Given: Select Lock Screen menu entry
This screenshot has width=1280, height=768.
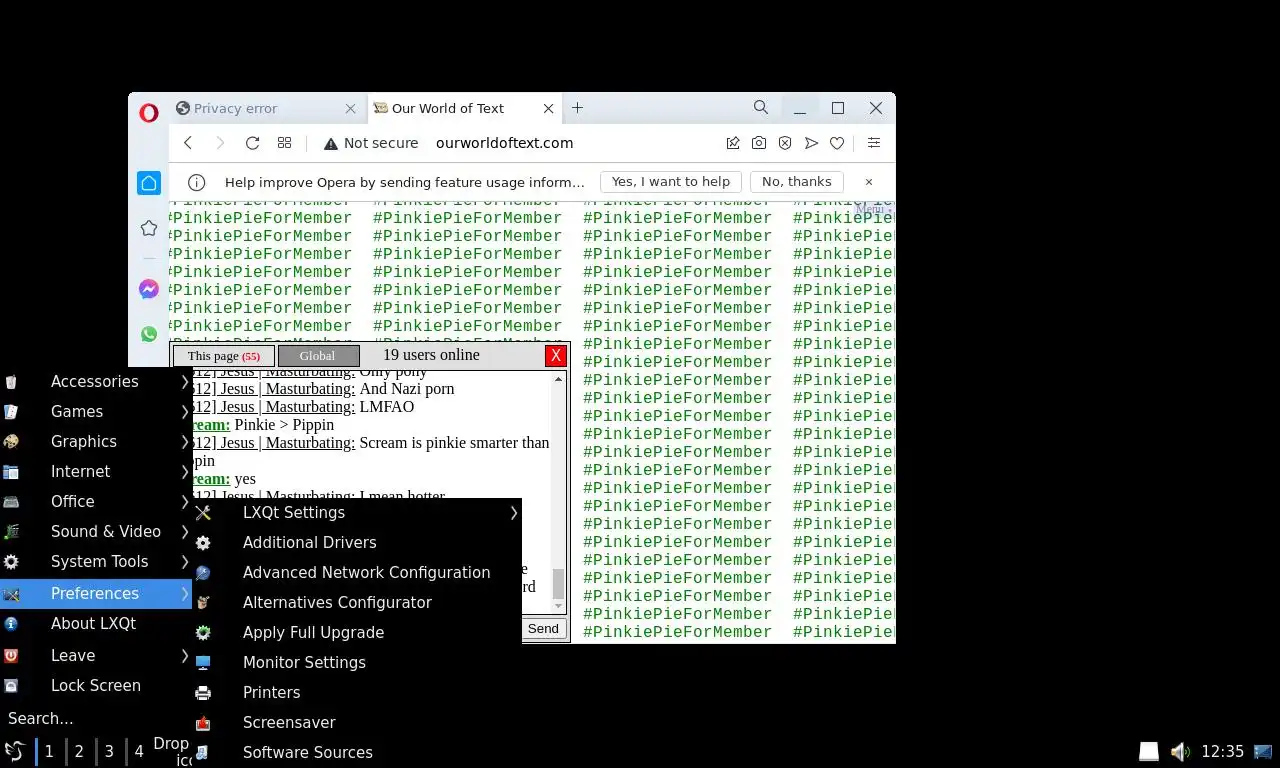Looking at the screenshot, I should (x=96, y=686).
